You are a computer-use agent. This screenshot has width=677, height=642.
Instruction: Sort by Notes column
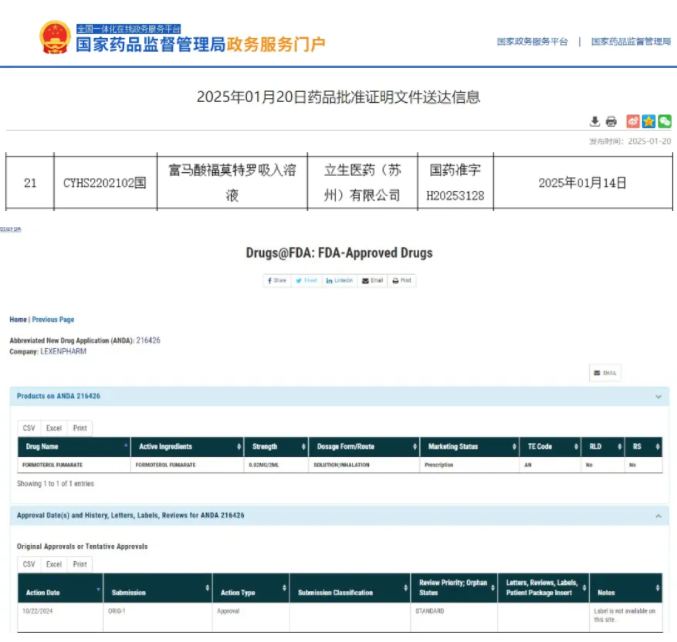(626, 588)
